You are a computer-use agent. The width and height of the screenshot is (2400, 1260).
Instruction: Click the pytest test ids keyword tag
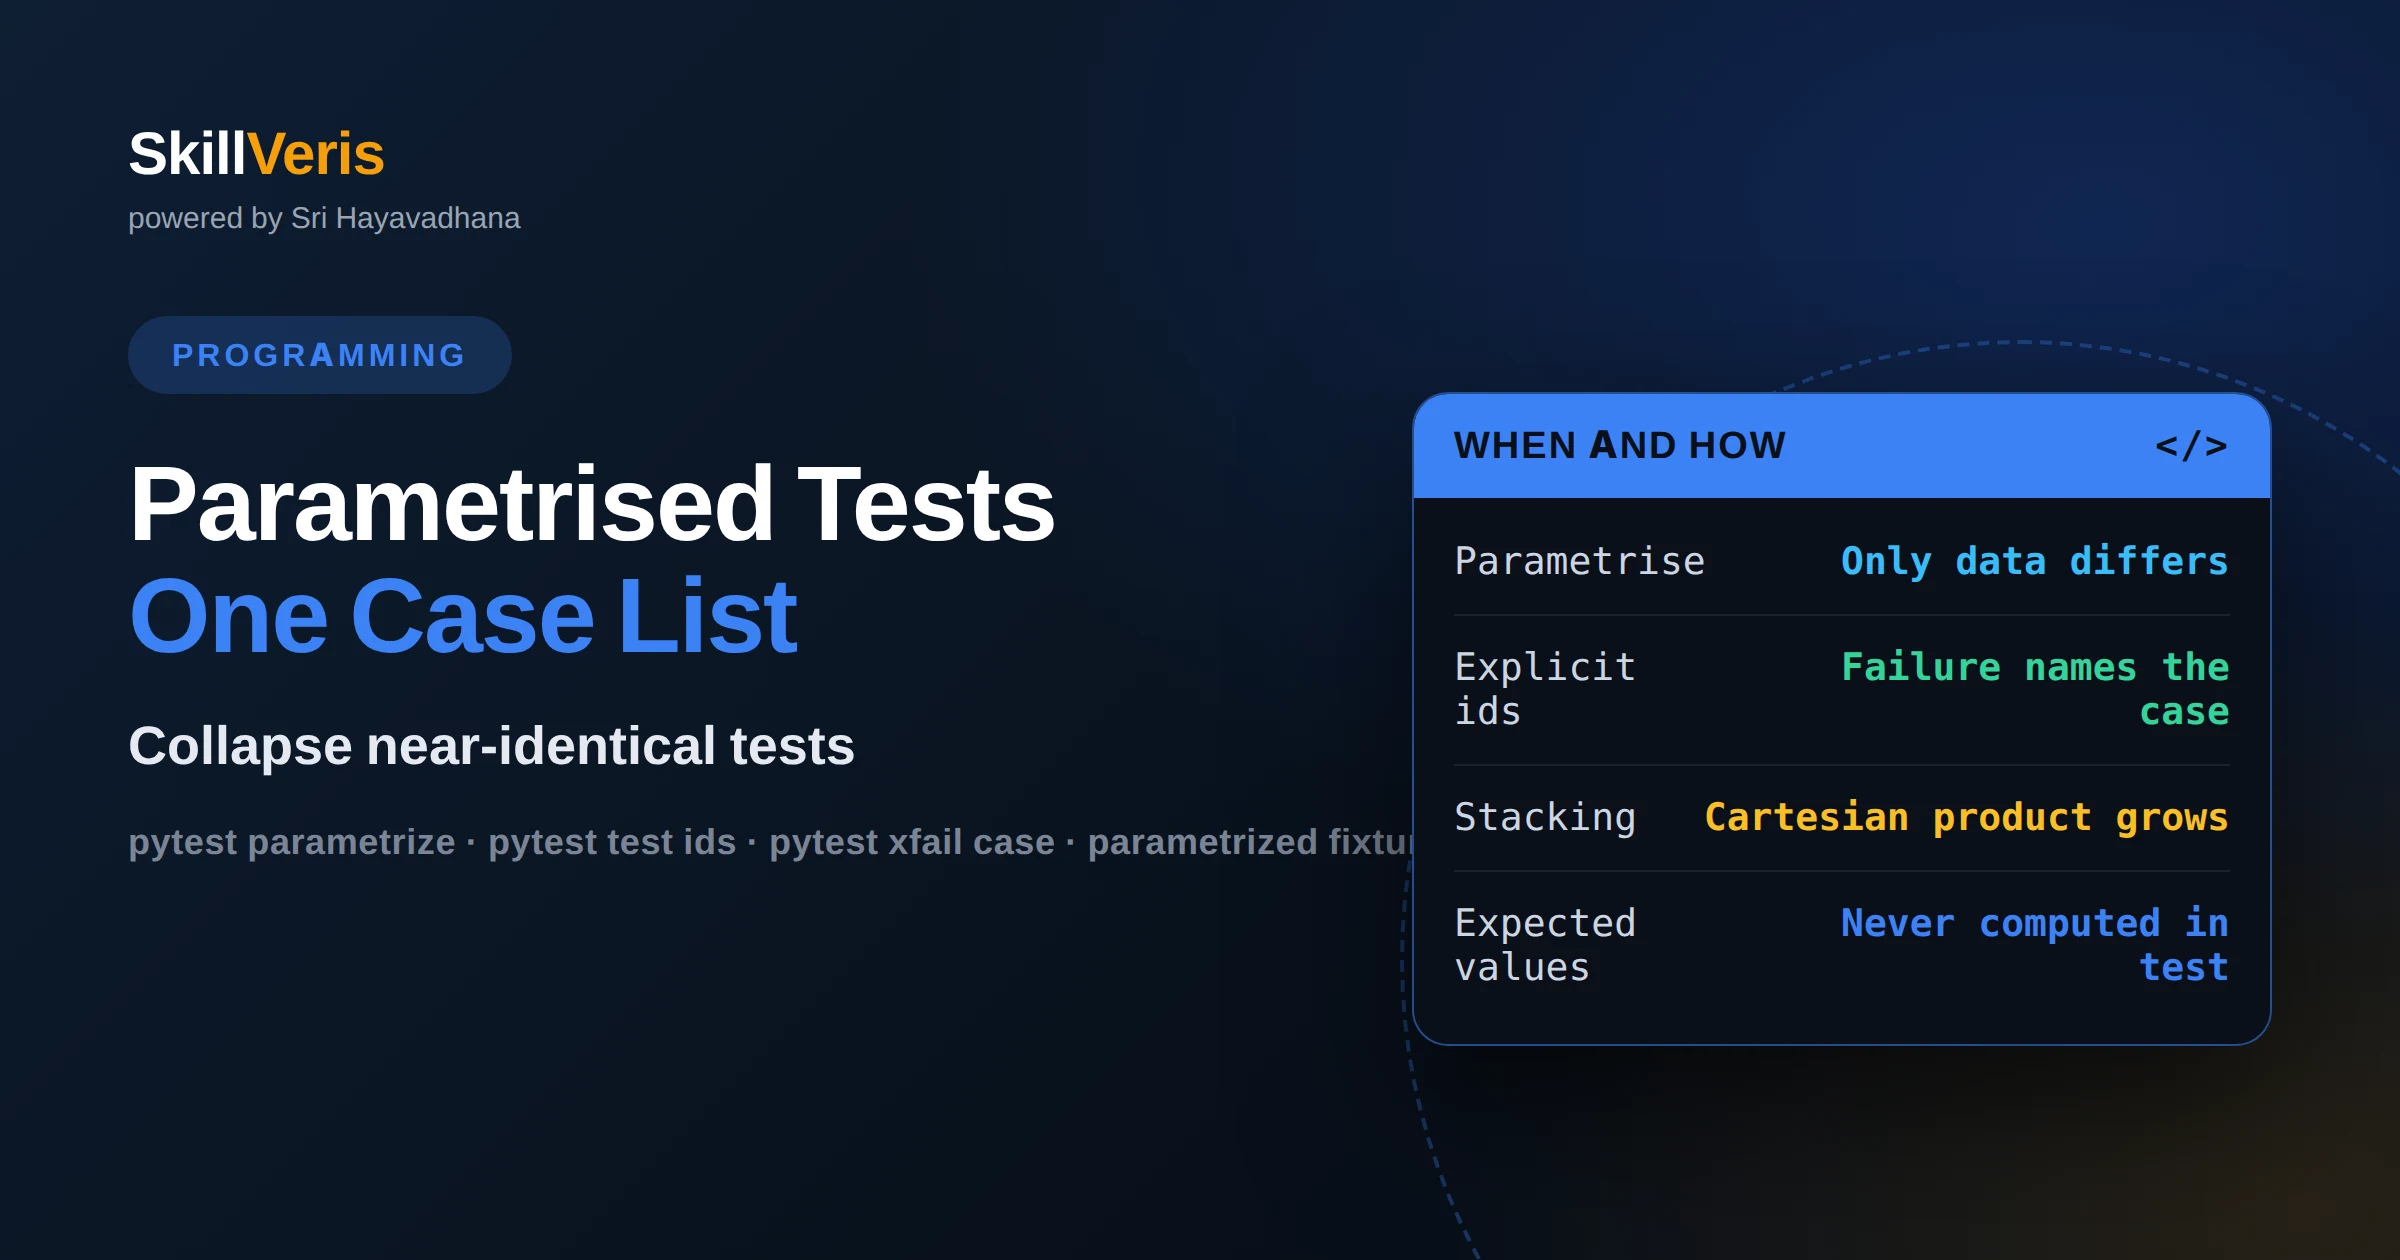[x=612, y=842]
